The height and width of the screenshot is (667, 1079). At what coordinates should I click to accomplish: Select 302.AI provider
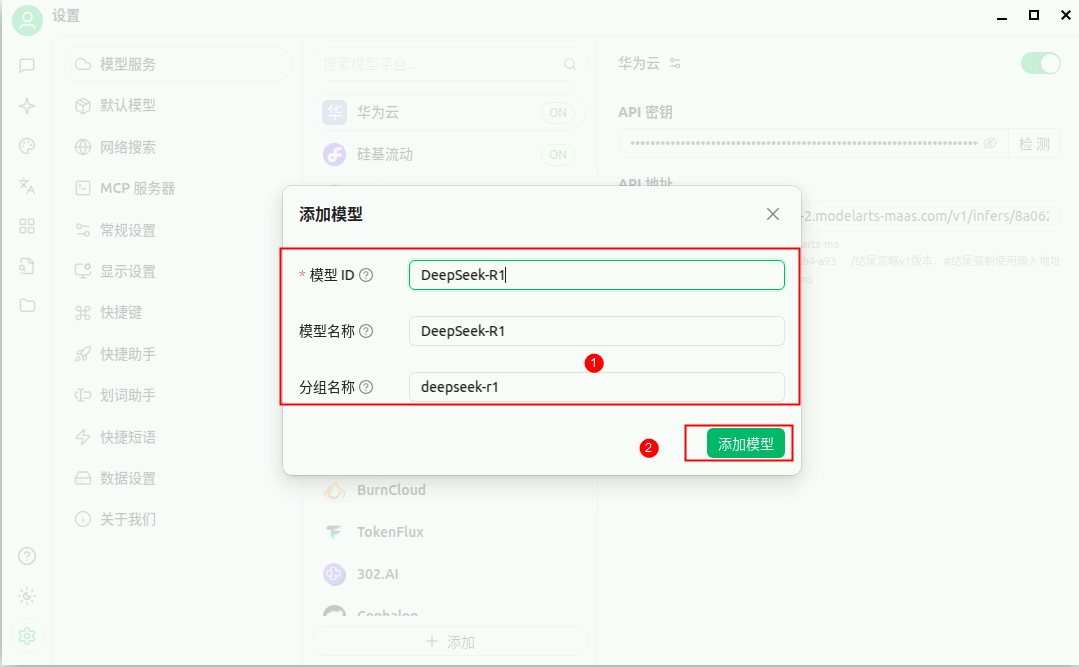click(449, 574)
